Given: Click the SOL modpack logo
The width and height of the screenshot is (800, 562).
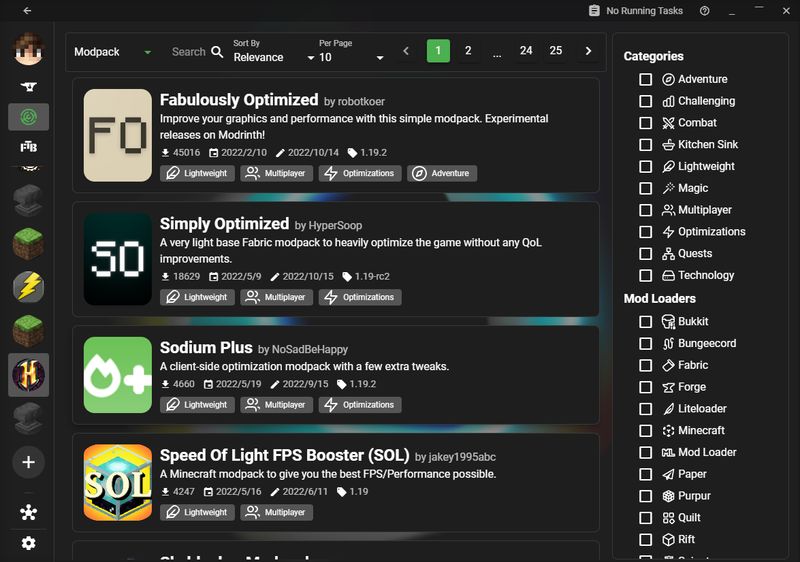Looking at the screenshot, I should point(118,482).
